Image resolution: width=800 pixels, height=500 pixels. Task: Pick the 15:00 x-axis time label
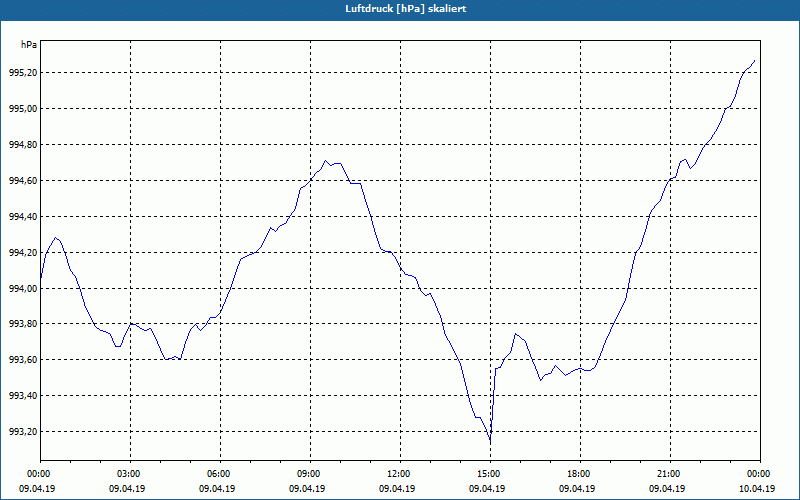click(x=488, y=474)
